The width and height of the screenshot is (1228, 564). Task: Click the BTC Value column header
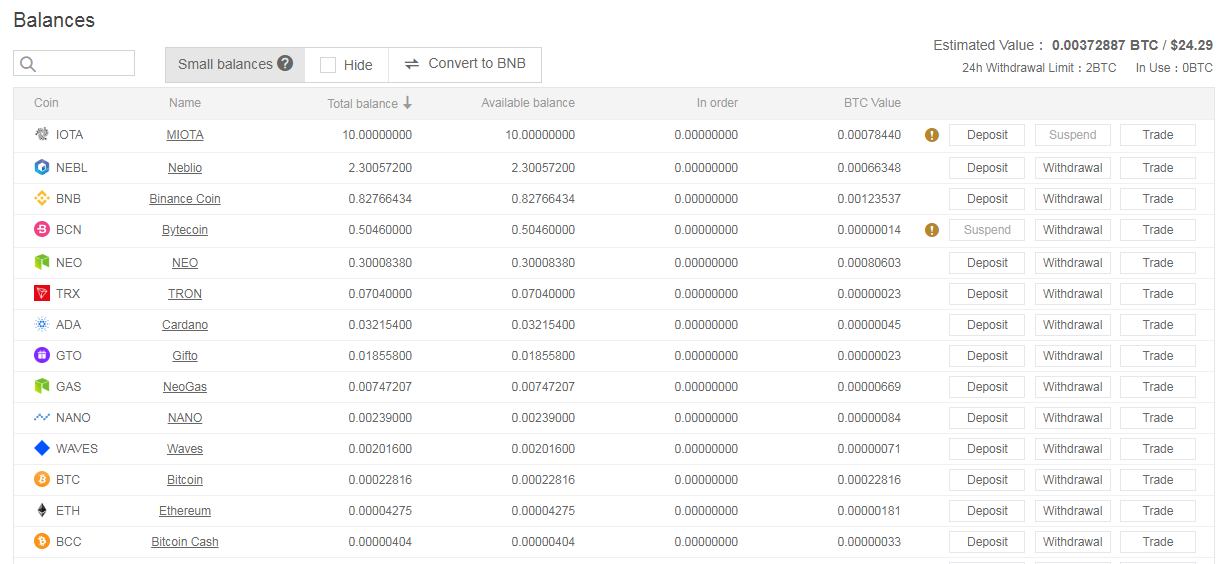[872, 103]
